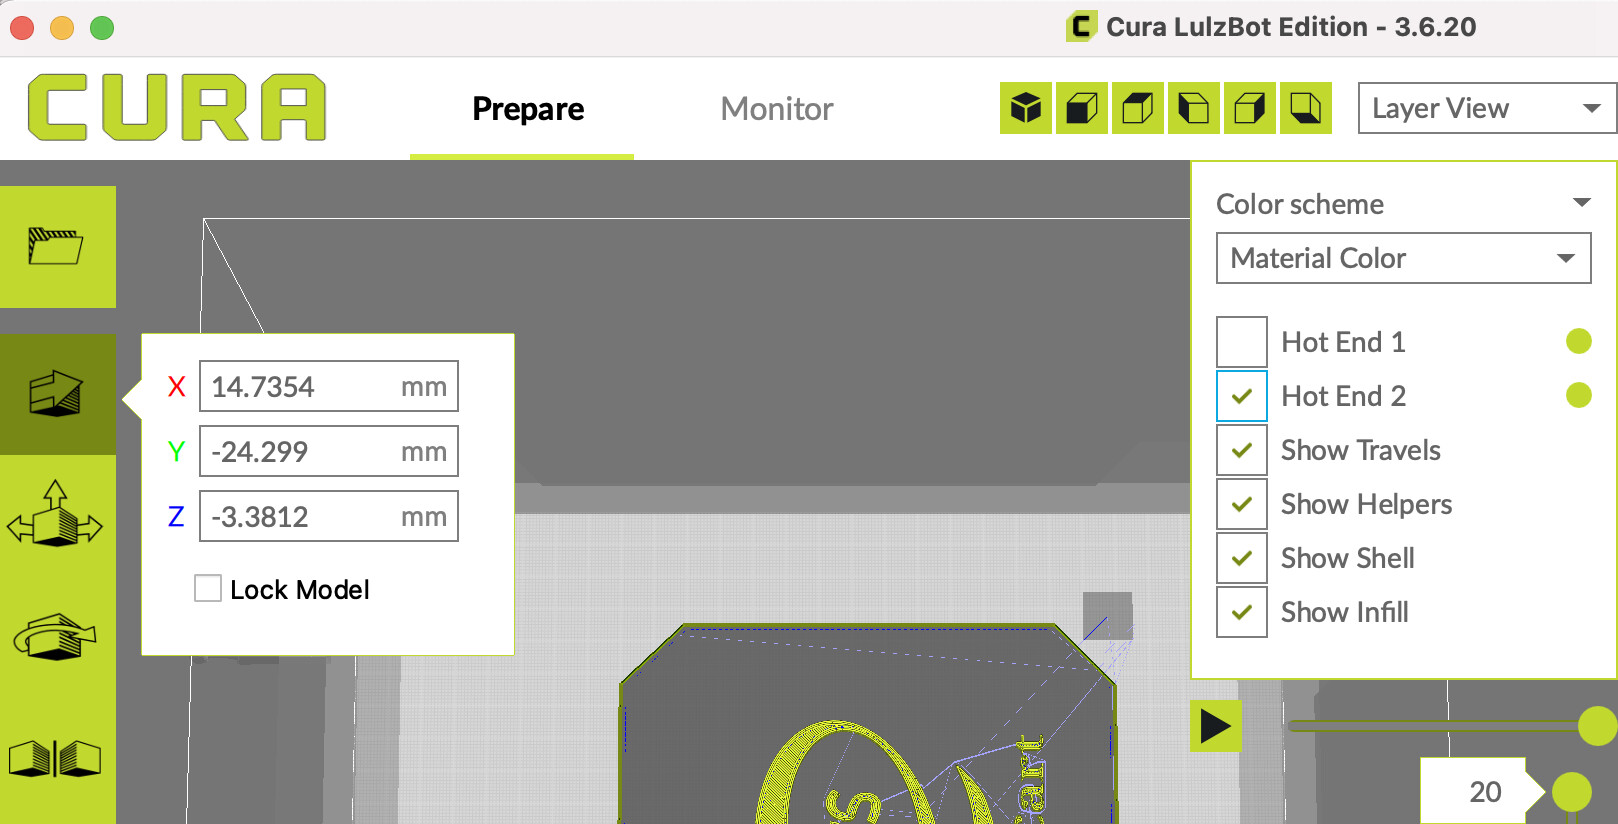Click the layer number box showing 20

(x=1474, y=792)
